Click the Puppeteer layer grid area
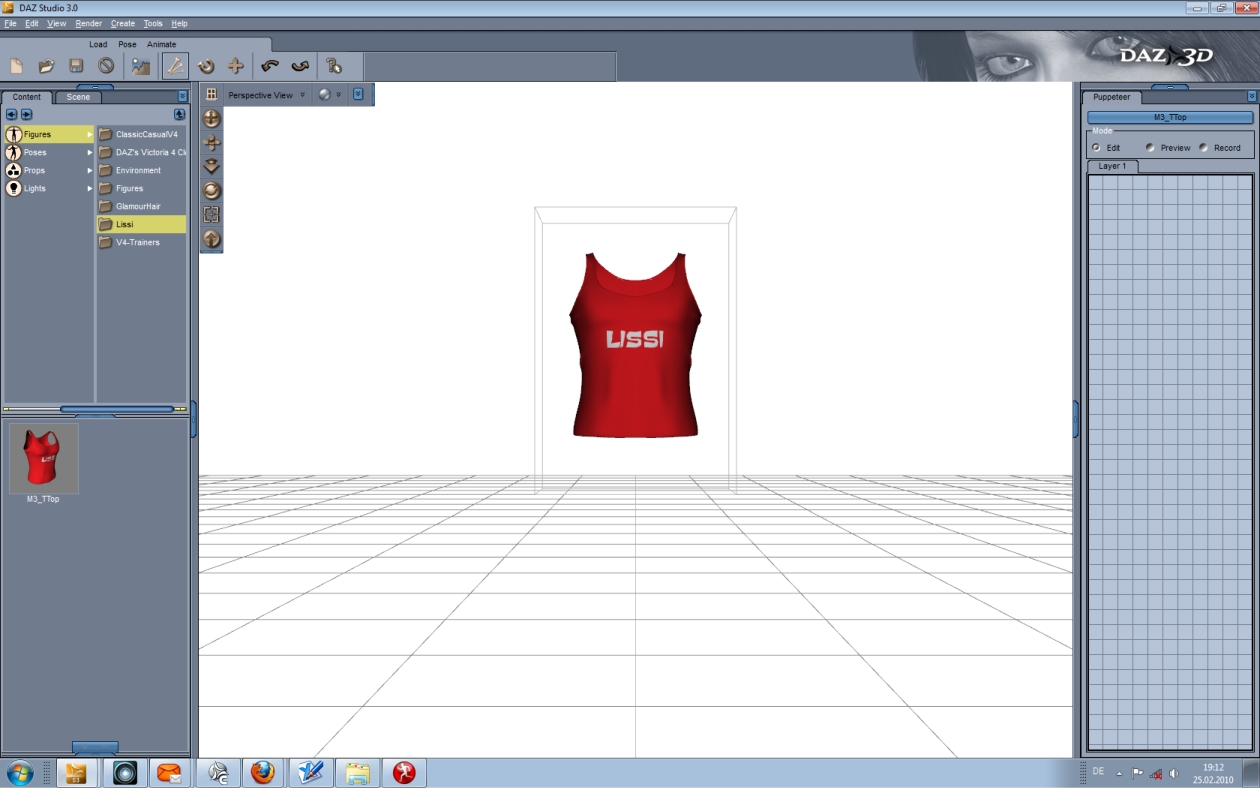This screenshot has width=1260, height=788. coord(1170,462)
